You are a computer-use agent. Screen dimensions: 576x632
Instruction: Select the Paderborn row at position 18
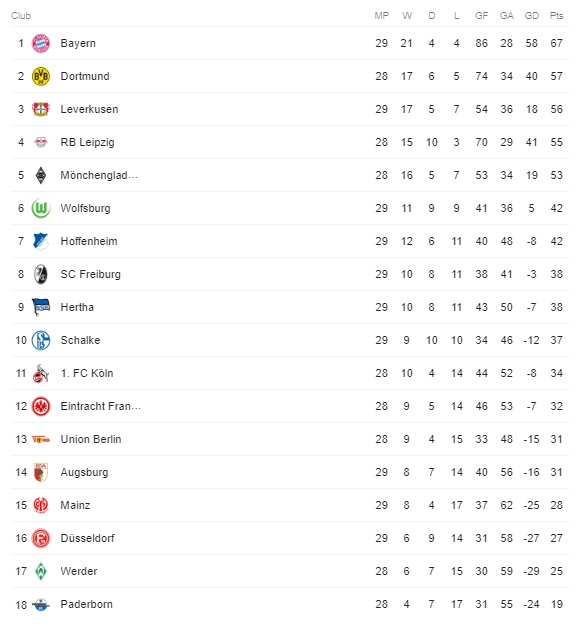coord(290,604)
